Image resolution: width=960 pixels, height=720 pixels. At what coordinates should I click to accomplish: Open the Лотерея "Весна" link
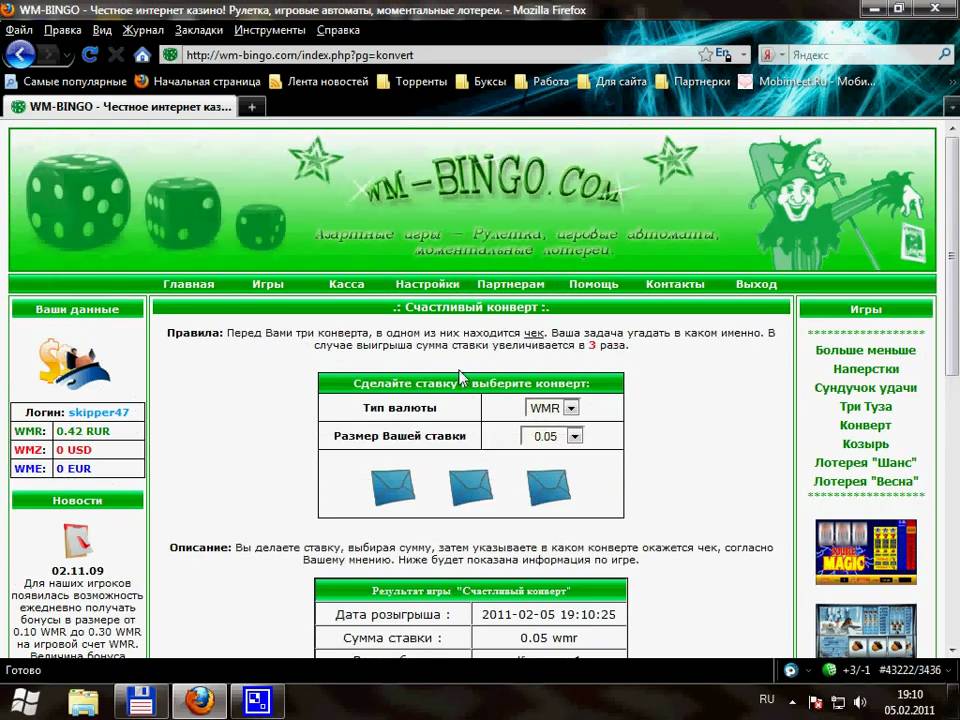[865, 481]
